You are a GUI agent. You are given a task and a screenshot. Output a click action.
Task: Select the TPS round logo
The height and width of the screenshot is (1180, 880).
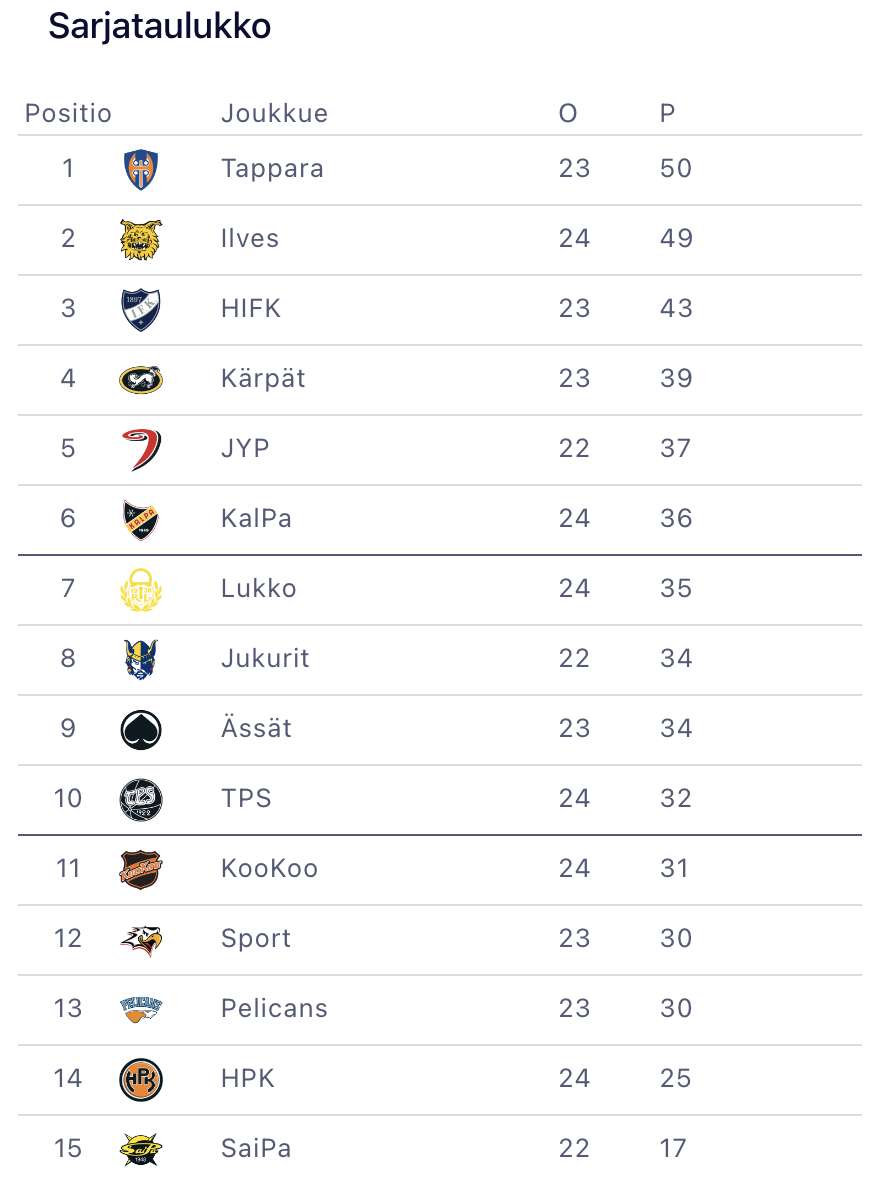(140, 799)
